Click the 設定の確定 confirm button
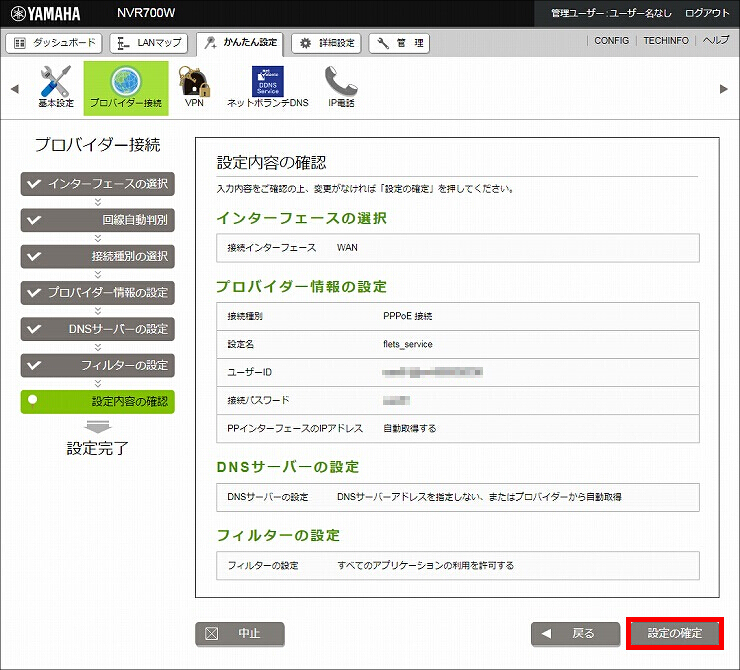 pyautogui.click(x=675, y=633)
